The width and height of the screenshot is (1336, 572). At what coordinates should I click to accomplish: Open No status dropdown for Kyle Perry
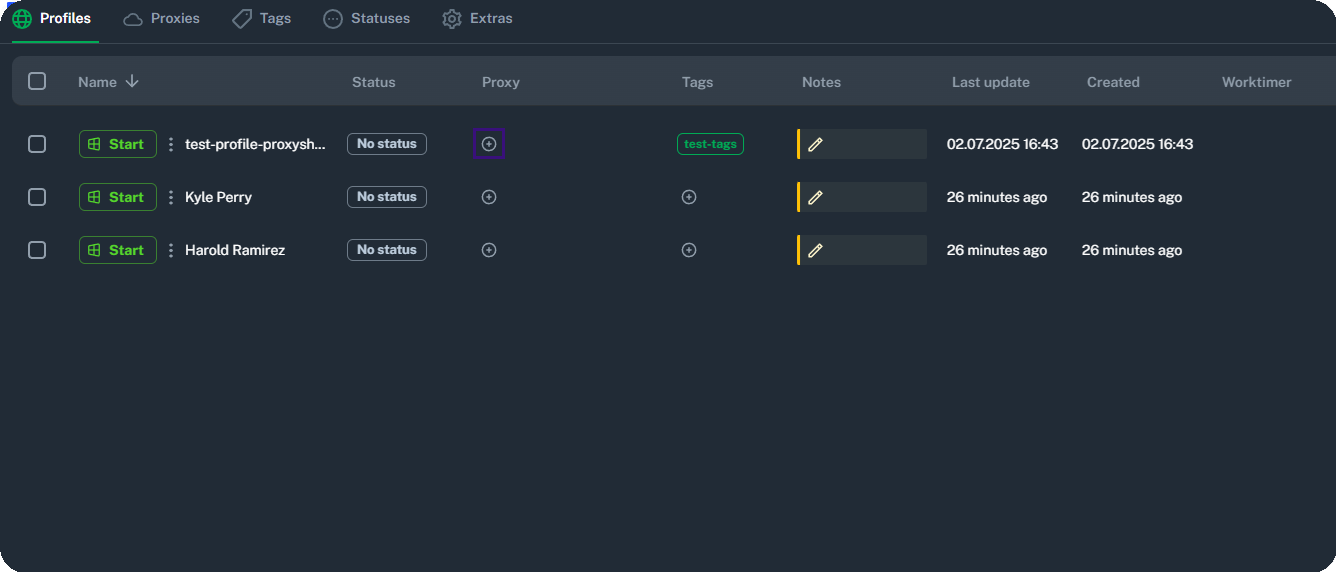click(x=387, y=197)
